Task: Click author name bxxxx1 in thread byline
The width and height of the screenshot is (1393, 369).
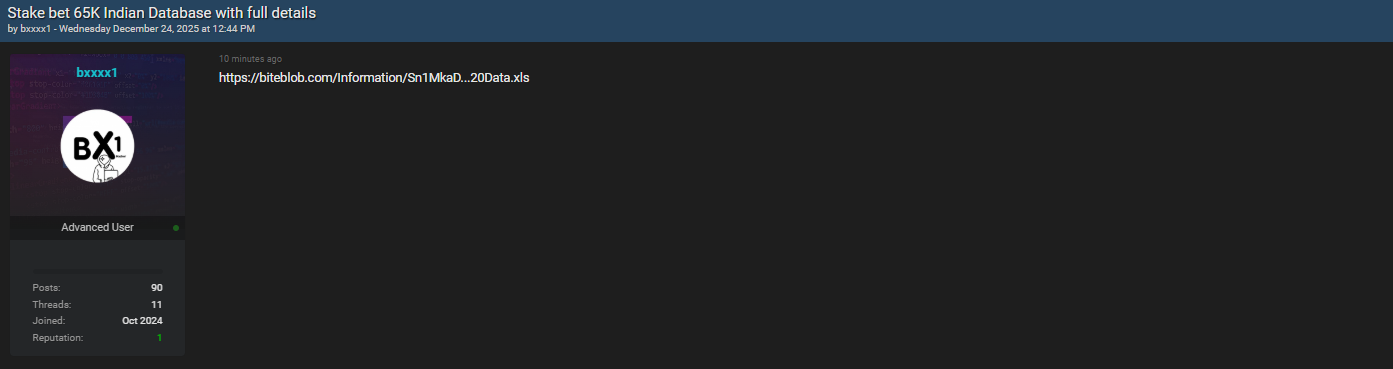Action: pos(35,28)
